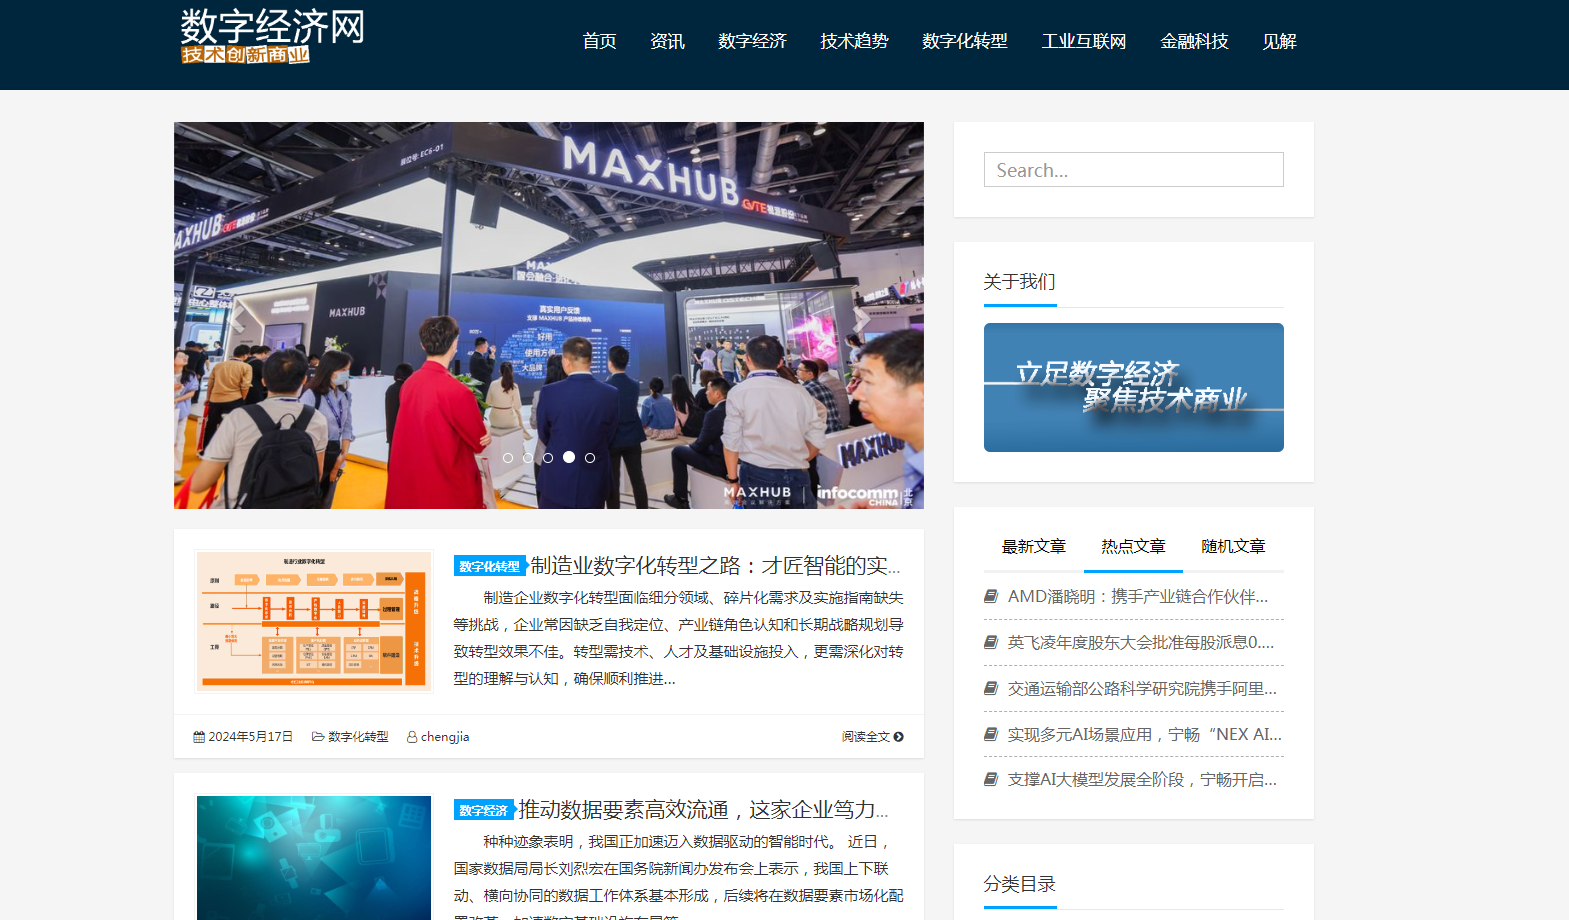Click the document icon beside 交通运输部公路科学研究院
This screenshot has height=920, width=1569.
point(991,689)
